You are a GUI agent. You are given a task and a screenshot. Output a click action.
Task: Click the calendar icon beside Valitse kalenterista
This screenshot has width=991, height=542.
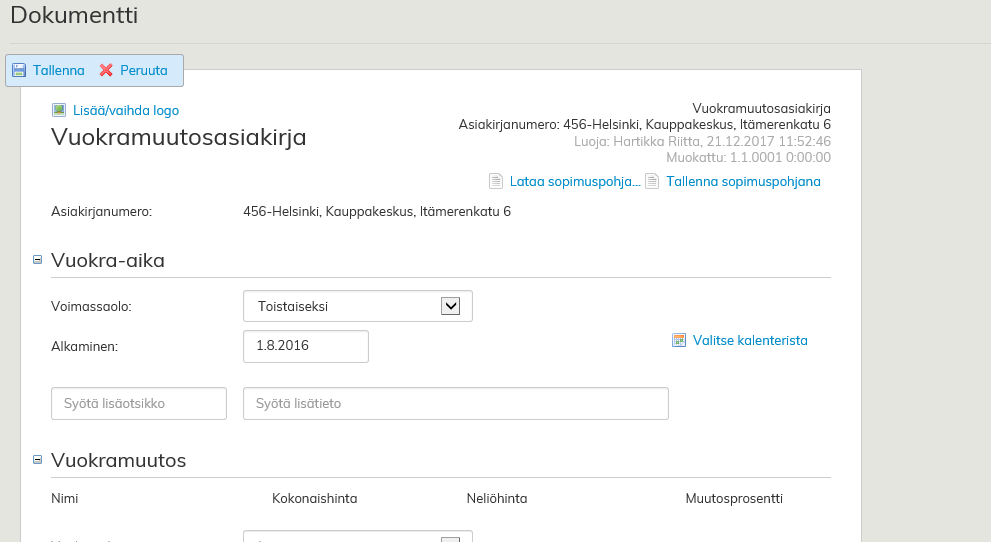(x=680, y=340)
